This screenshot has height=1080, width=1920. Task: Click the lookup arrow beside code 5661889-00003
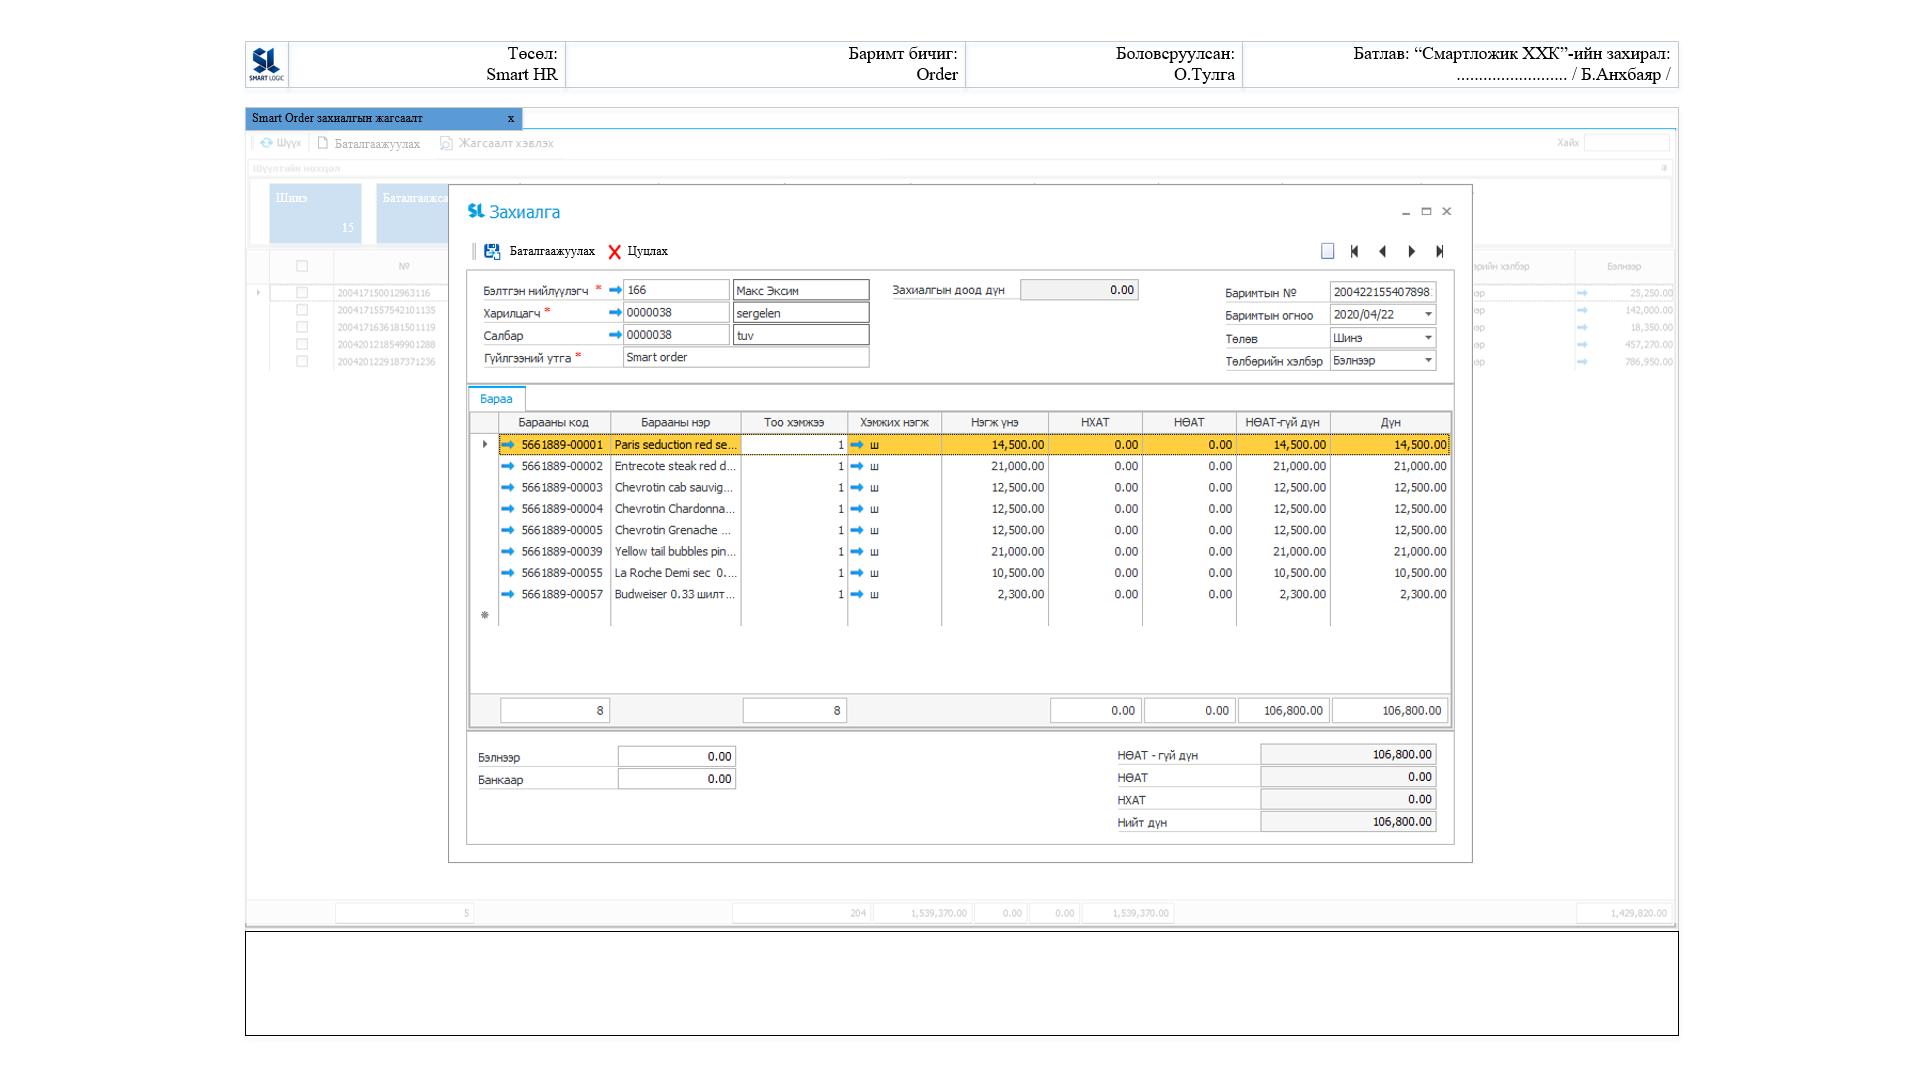[508, 488]
